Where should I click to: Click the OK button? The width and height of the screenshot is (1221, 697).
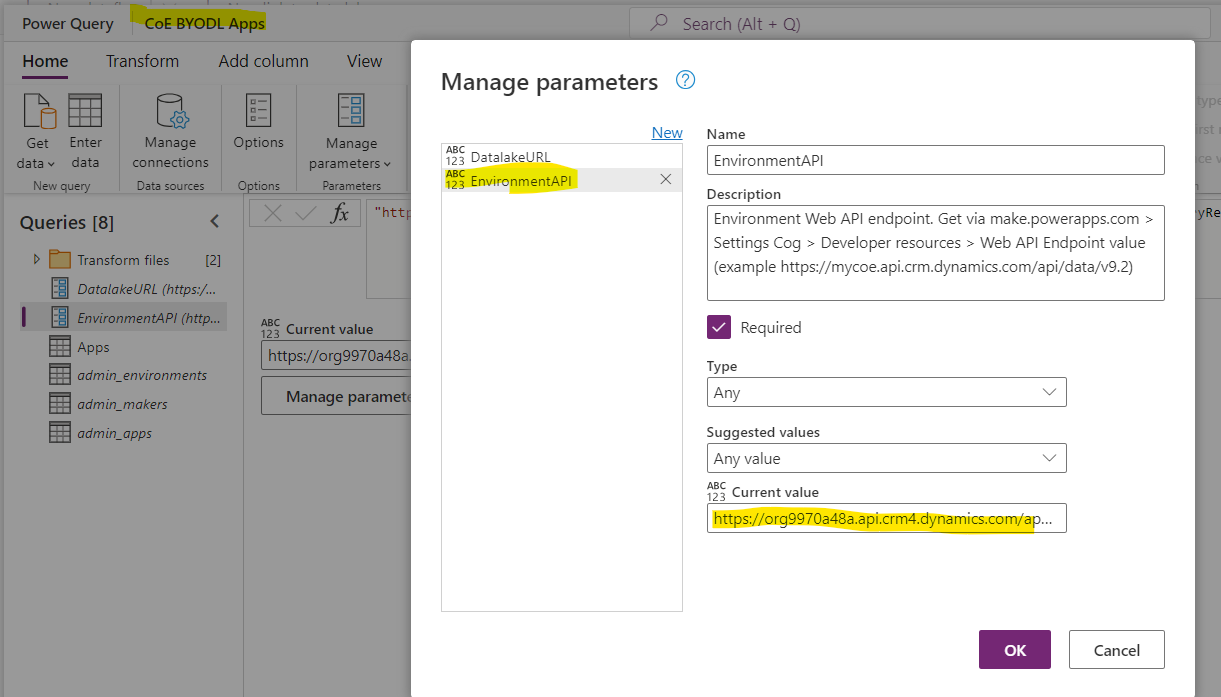(1014, 649)
